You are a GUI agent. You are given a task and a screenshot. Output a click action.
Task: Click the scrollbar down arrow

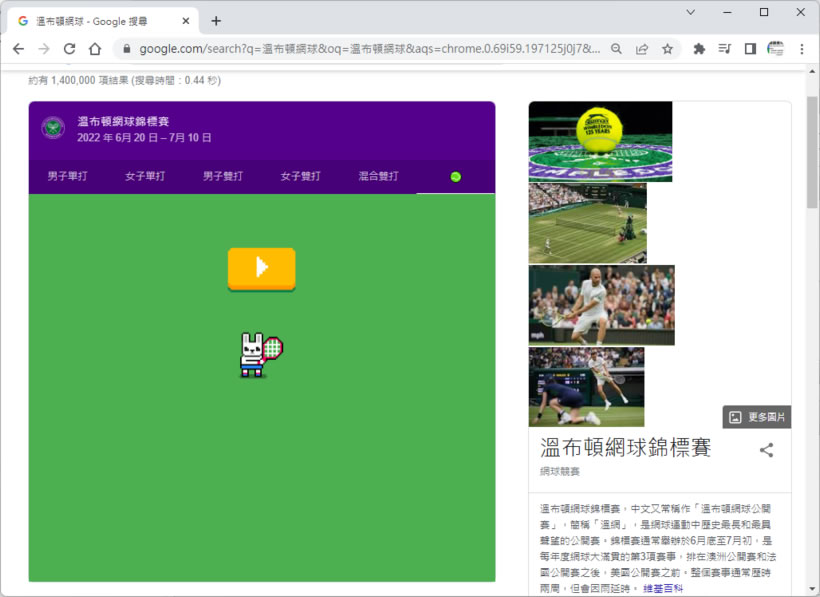812,589
